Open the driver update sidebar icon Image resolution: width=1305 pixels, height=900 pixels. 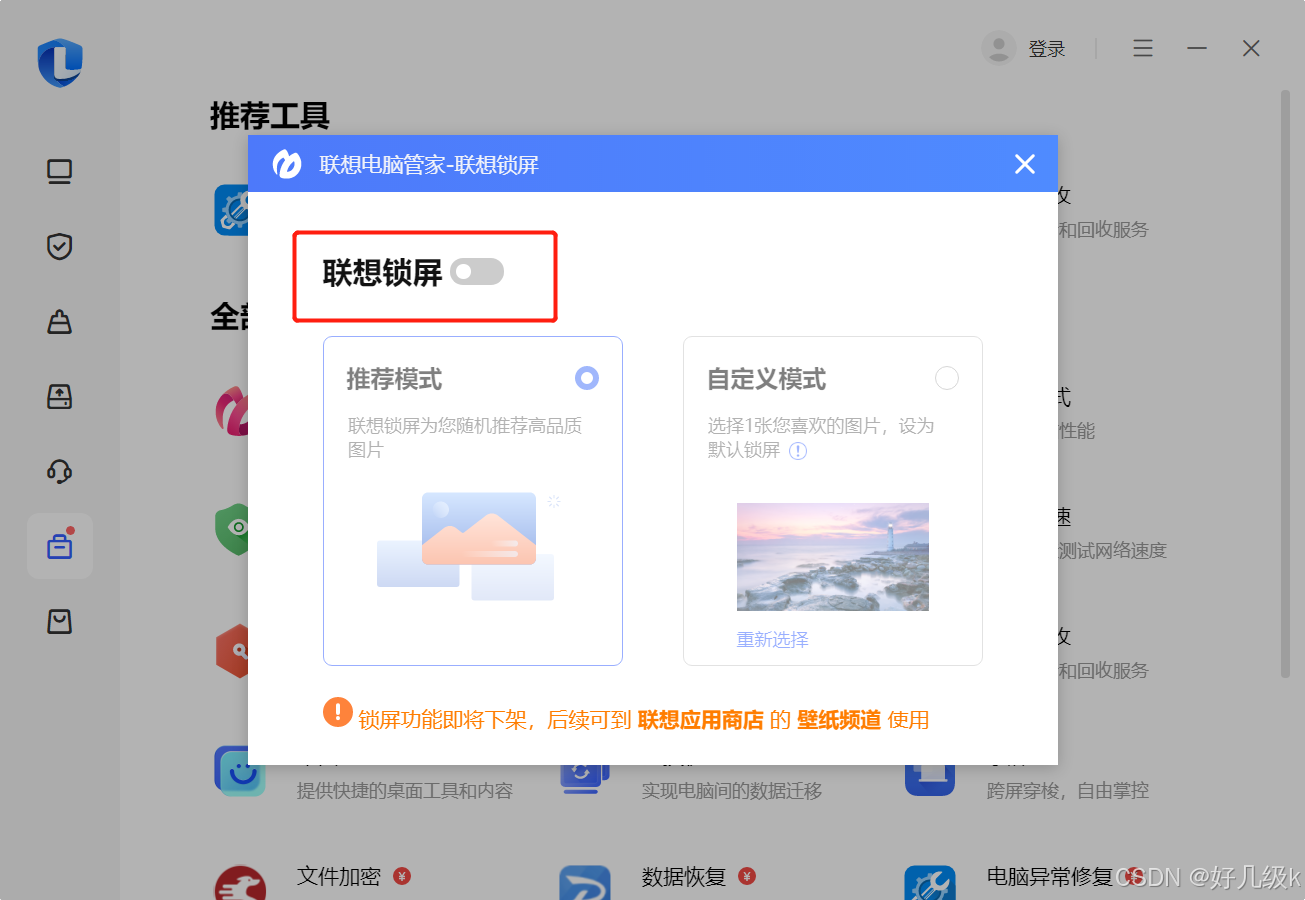tap(60, 397)
